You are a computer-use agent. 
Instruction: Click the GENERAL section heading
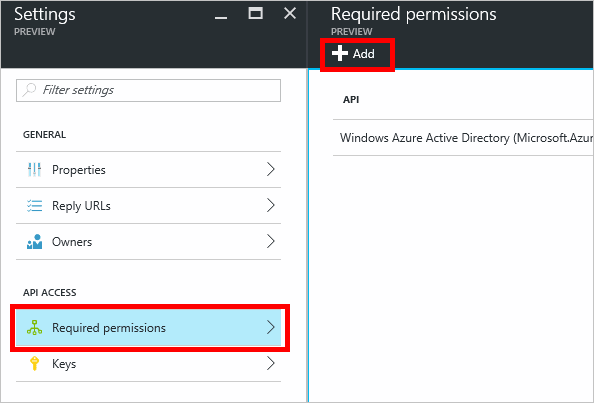(44, 134)
